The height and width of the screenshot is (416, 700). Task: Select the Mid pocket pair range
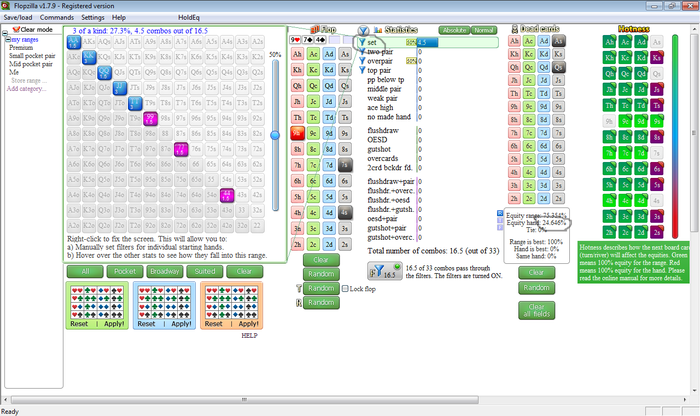click(x=31, y=64)
